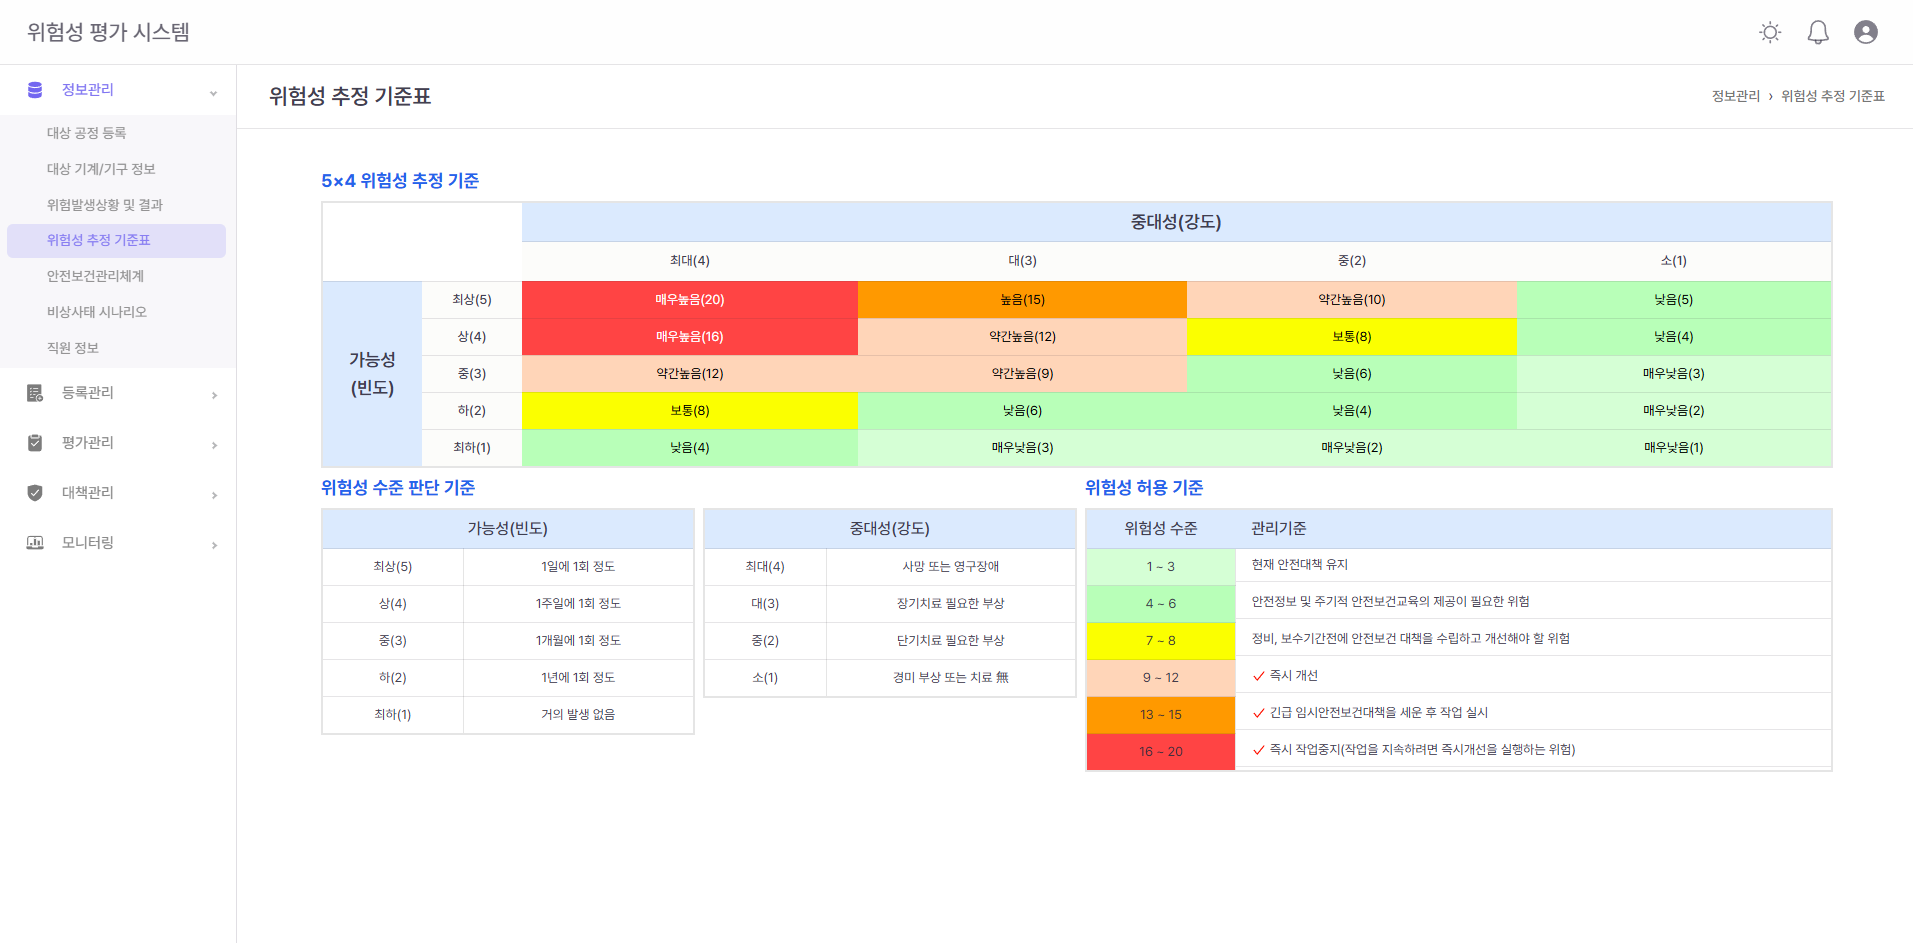This screenshot has width=1913, height=943.
Task: Click the 대책관리 shield icon
Action: click(x=35, y=493)
